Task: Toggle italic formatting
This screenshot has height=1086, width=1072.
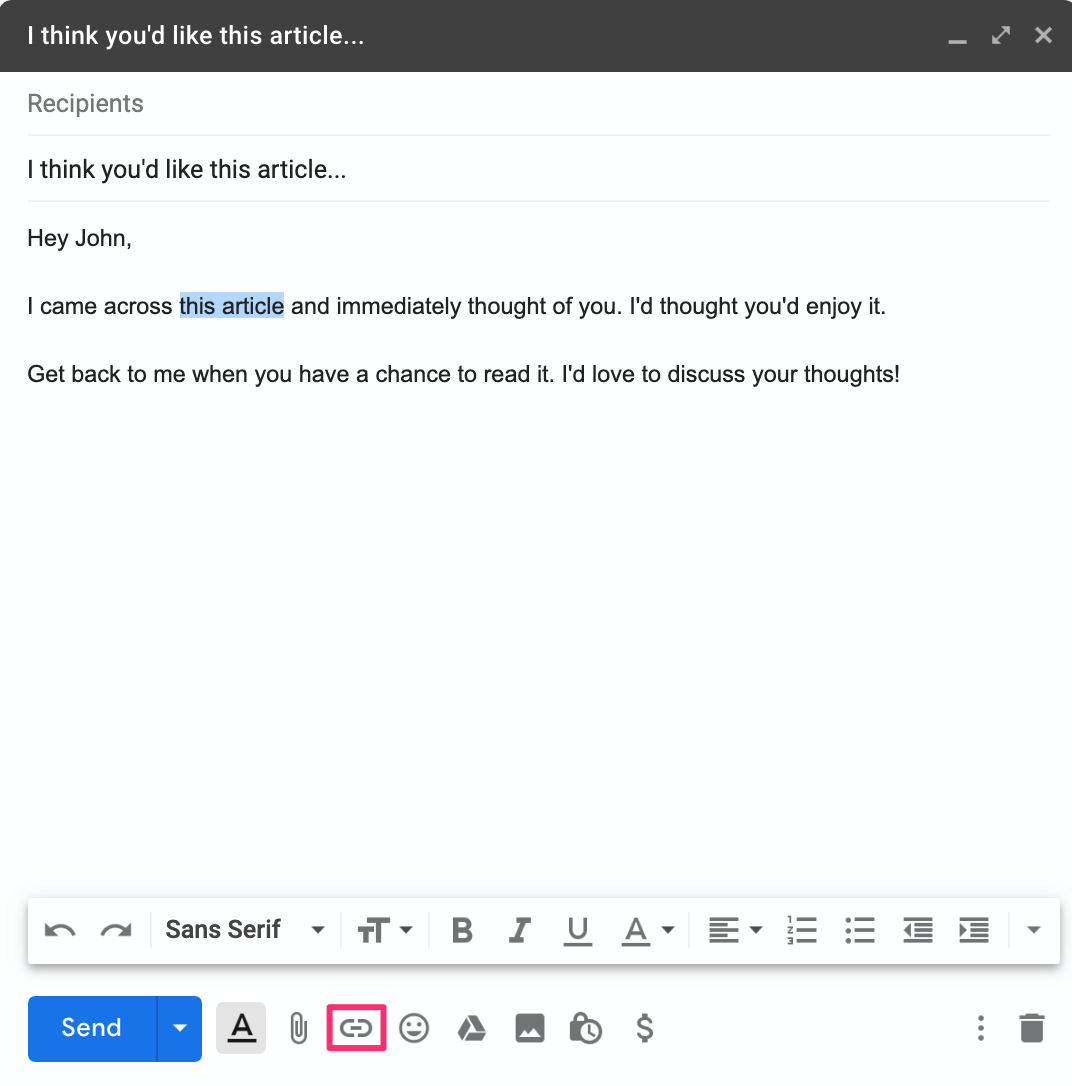Action: point(519,930)
